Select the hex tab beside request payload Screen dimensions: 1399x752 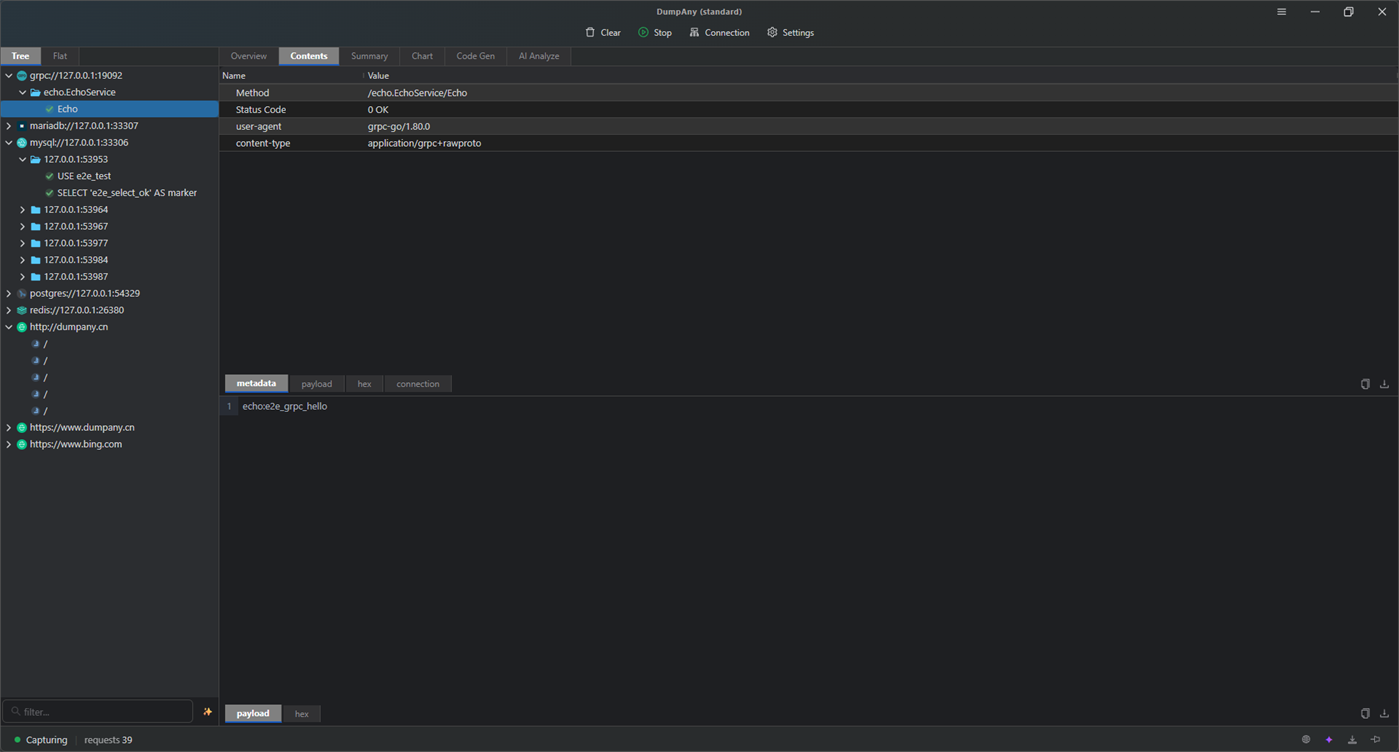[365, 384]
